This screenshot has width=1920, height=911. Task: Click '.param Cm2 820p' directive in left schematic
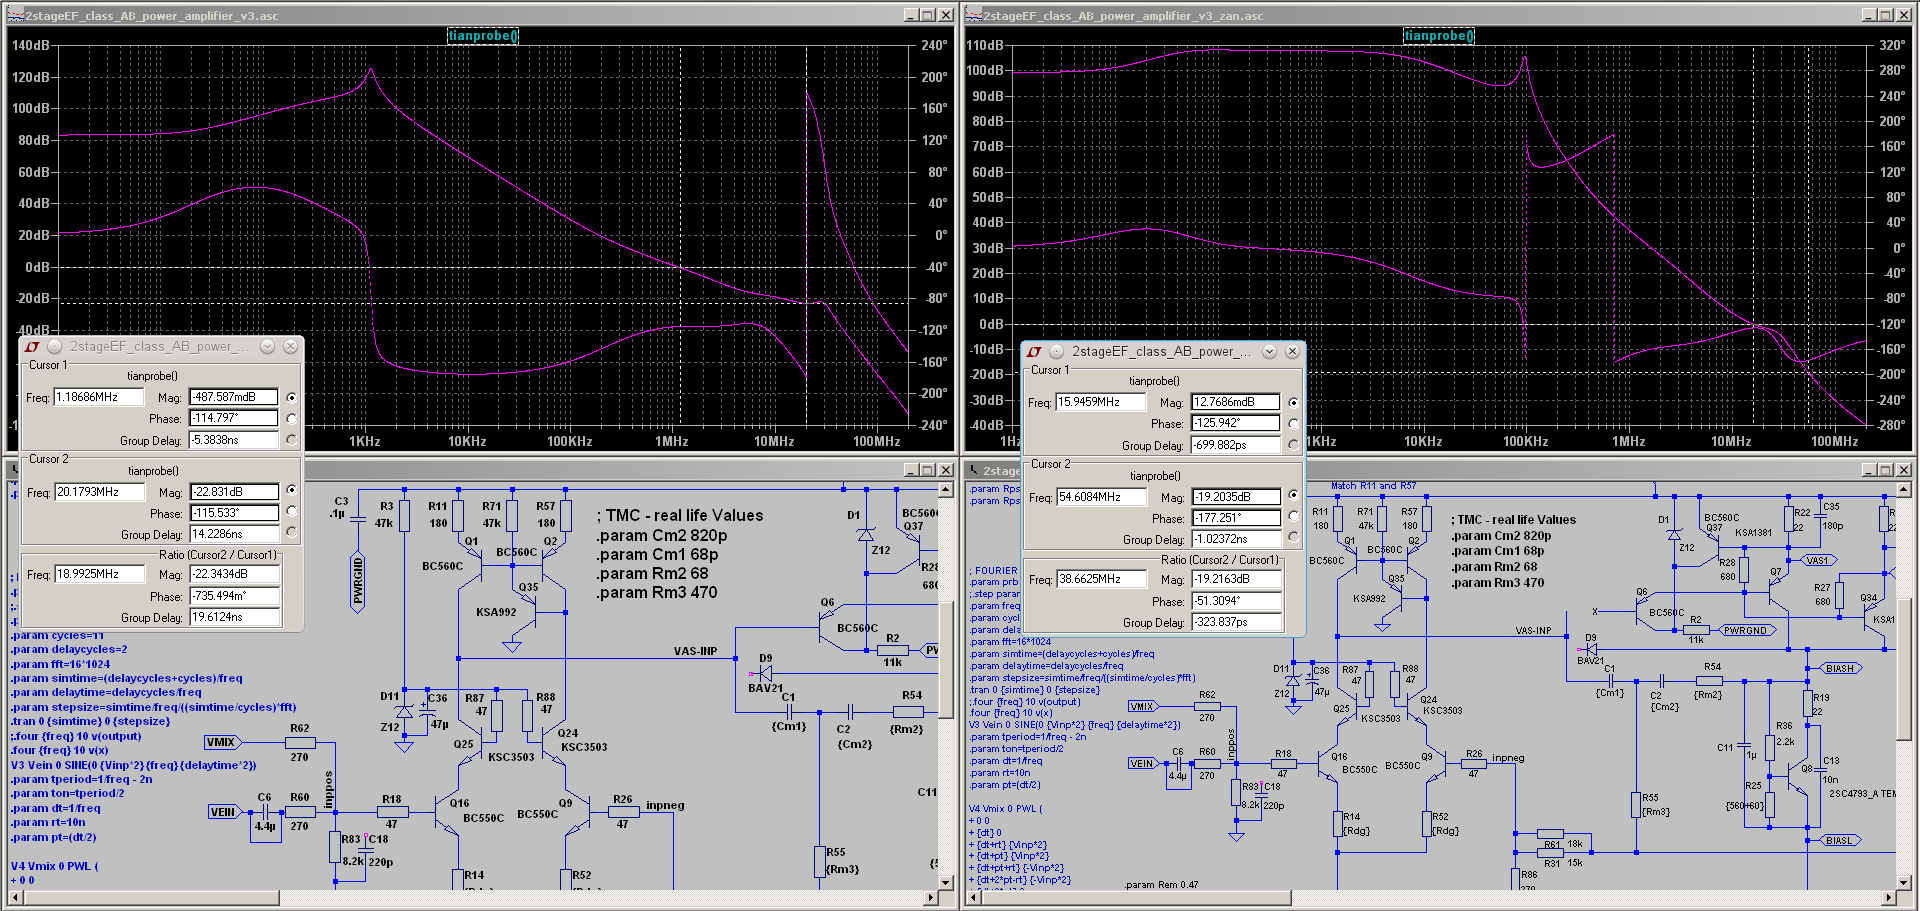(x=662, y=536)
